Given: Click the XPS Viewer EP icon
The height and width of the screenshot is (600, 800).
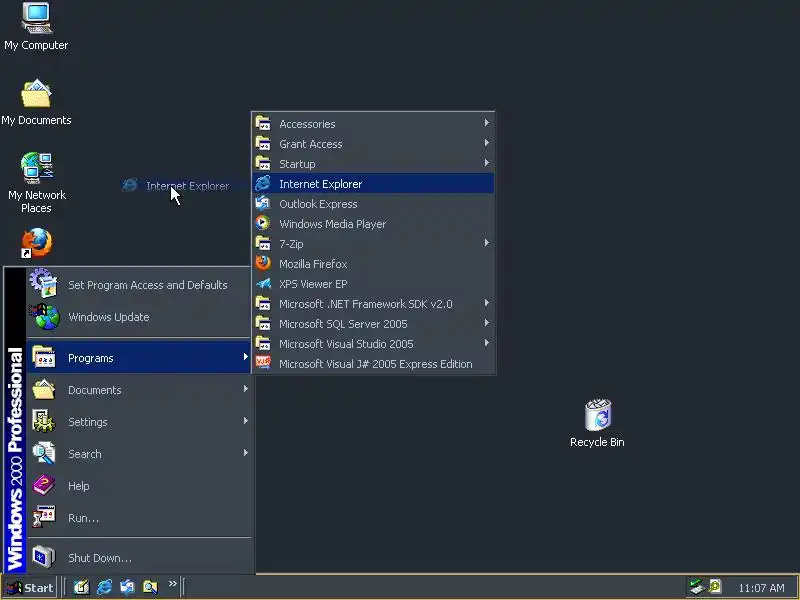Looking at the screenshot, I should pos(263,283).
